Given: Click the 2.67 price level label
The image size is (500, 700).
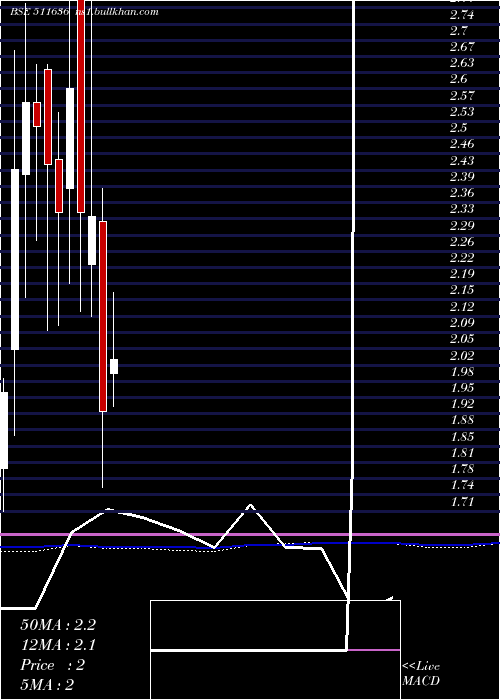Looking at the screenshot, I should pos(462,47).
